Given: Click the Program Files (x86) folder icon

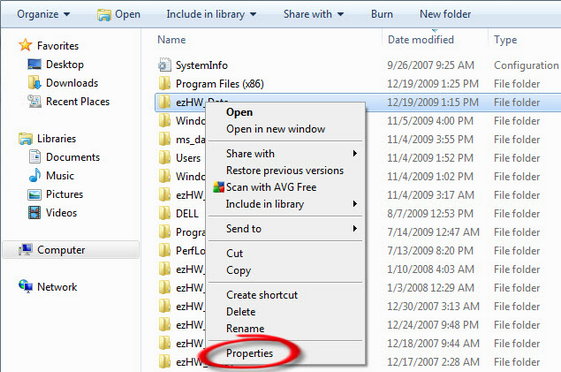Looking at the screenshot, I should (x=165, y=83).
